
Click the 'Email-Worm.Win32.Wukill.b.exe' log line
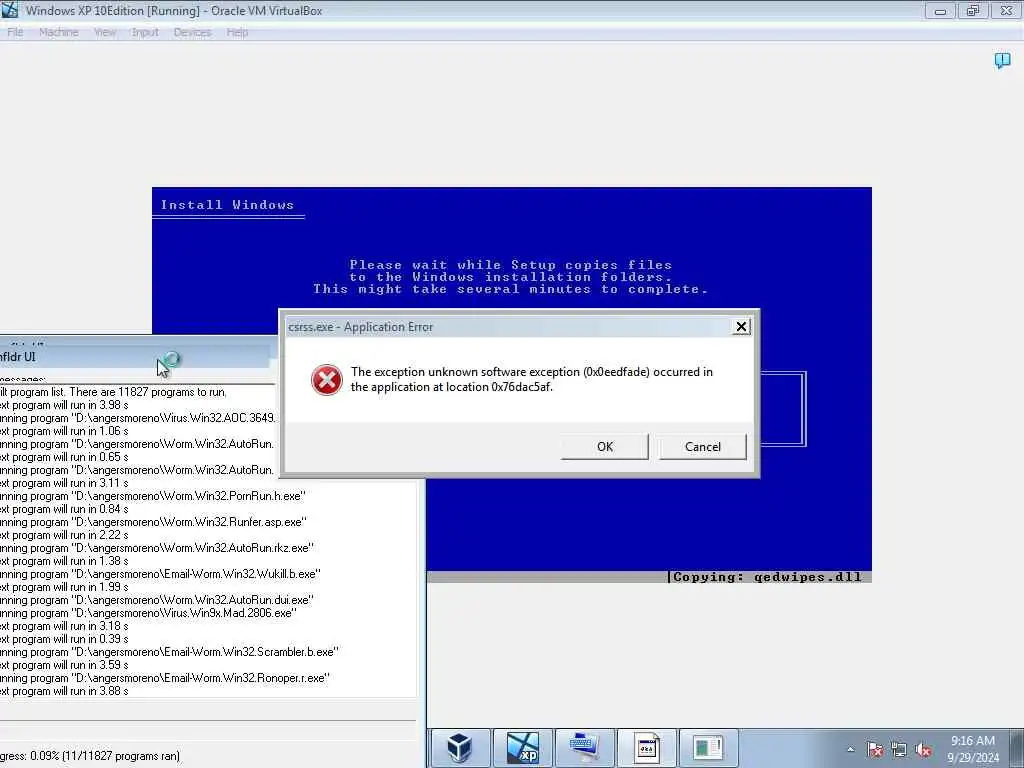coord(161,574)
